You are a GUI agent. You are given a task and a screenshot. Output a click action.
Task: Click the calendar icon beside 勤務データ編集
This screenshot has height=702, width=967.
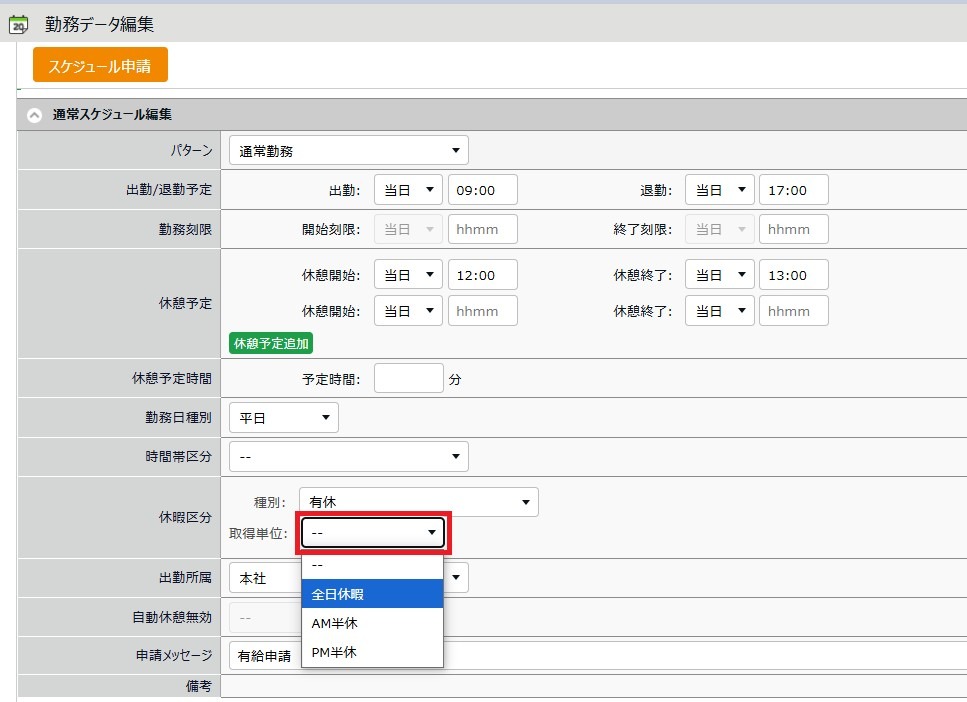click(x=18, y=24)
